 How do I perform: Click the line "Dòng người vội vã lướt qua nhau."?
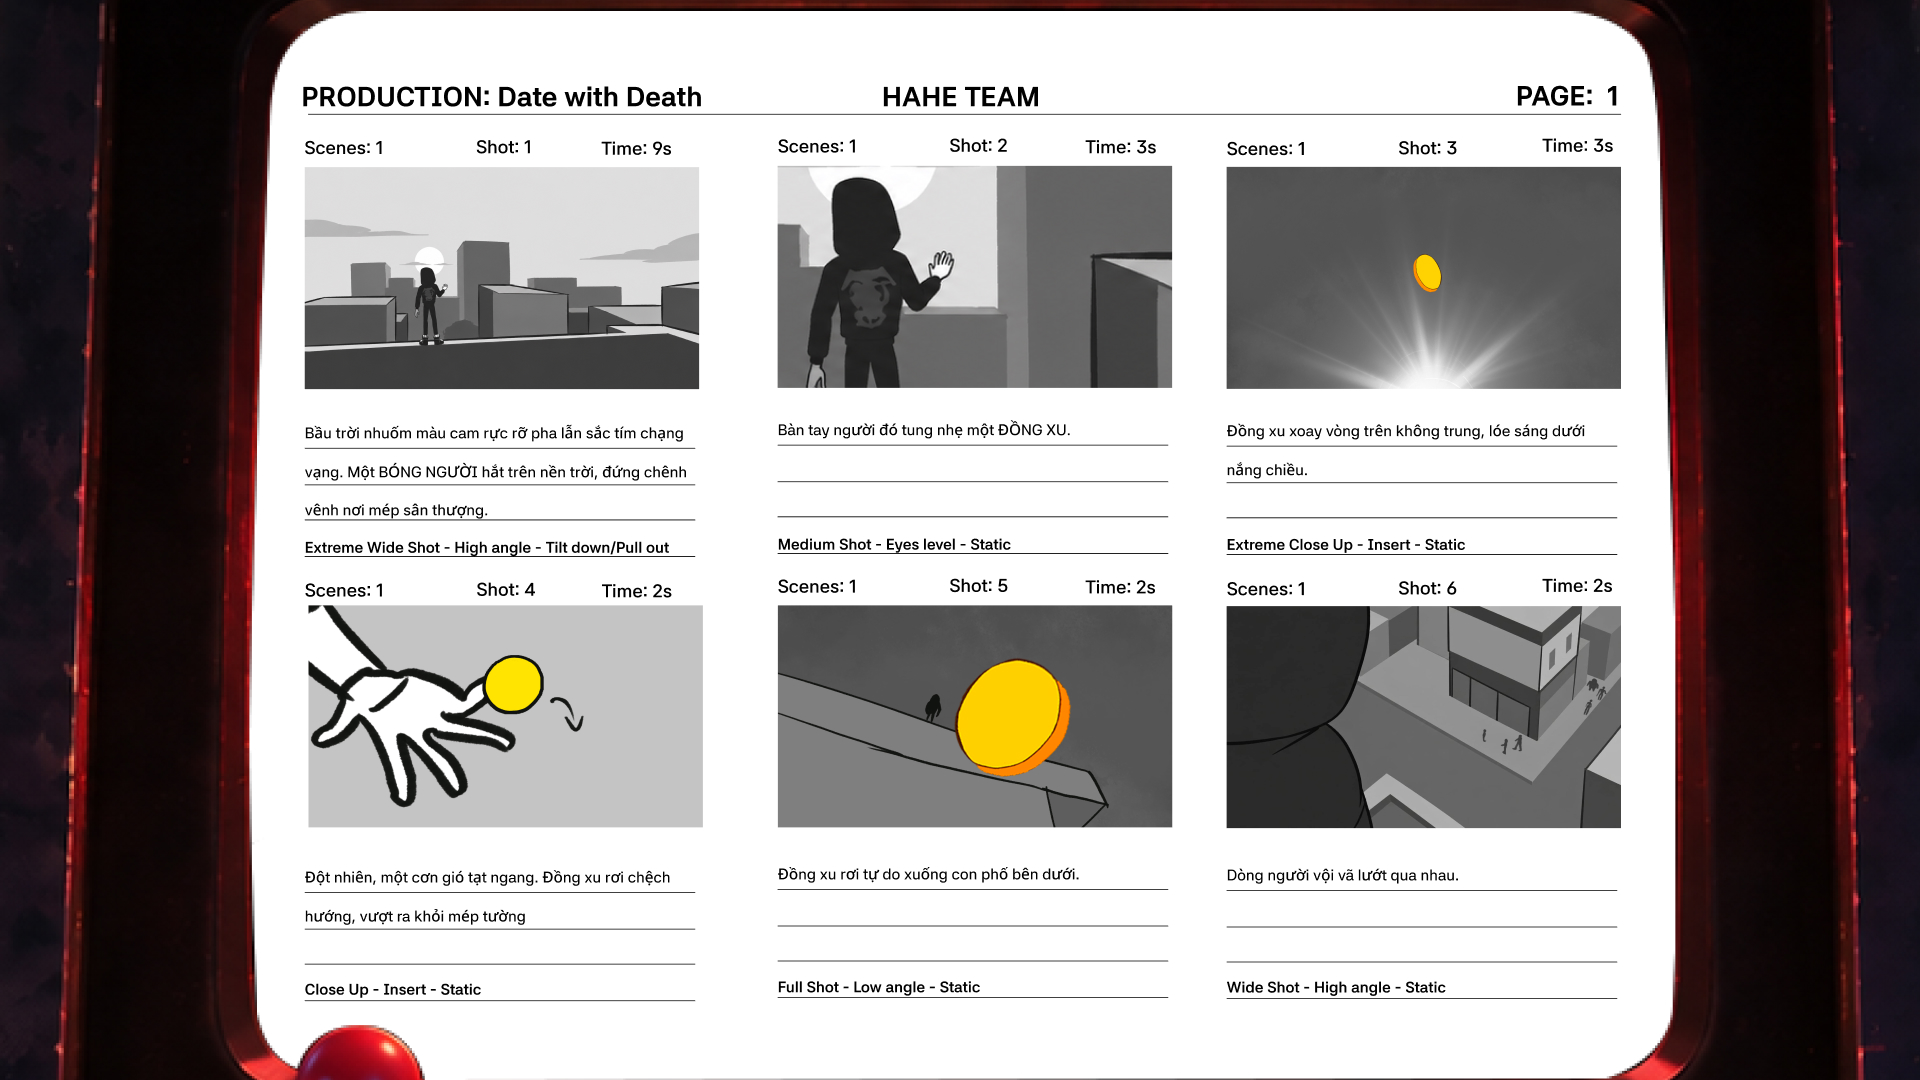(1342, 875)
